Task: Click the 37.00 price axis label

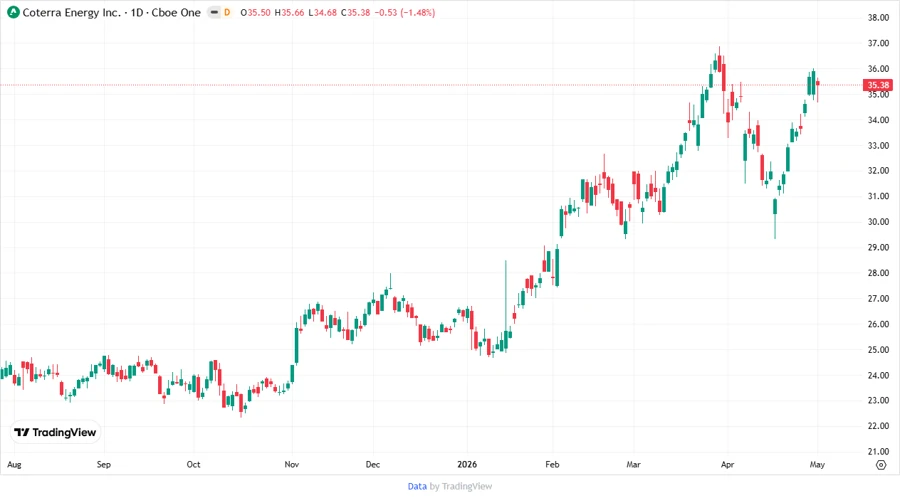Action: (x=878, y=43)
